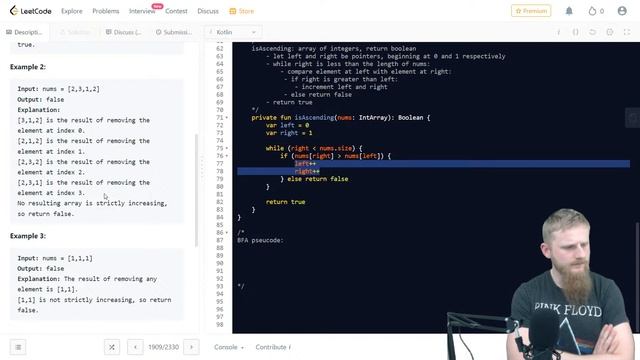
Task: Switch to the Description tab
Action: pos(24,32)
